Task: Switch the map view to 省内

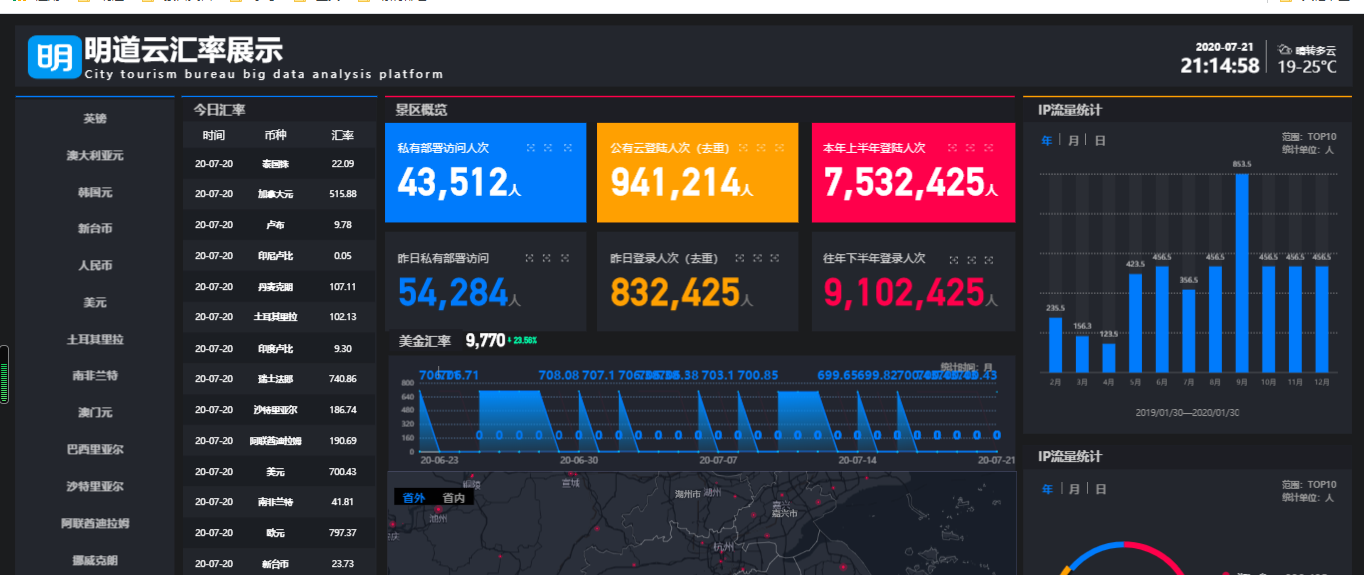Action: [x=454, y=497]
